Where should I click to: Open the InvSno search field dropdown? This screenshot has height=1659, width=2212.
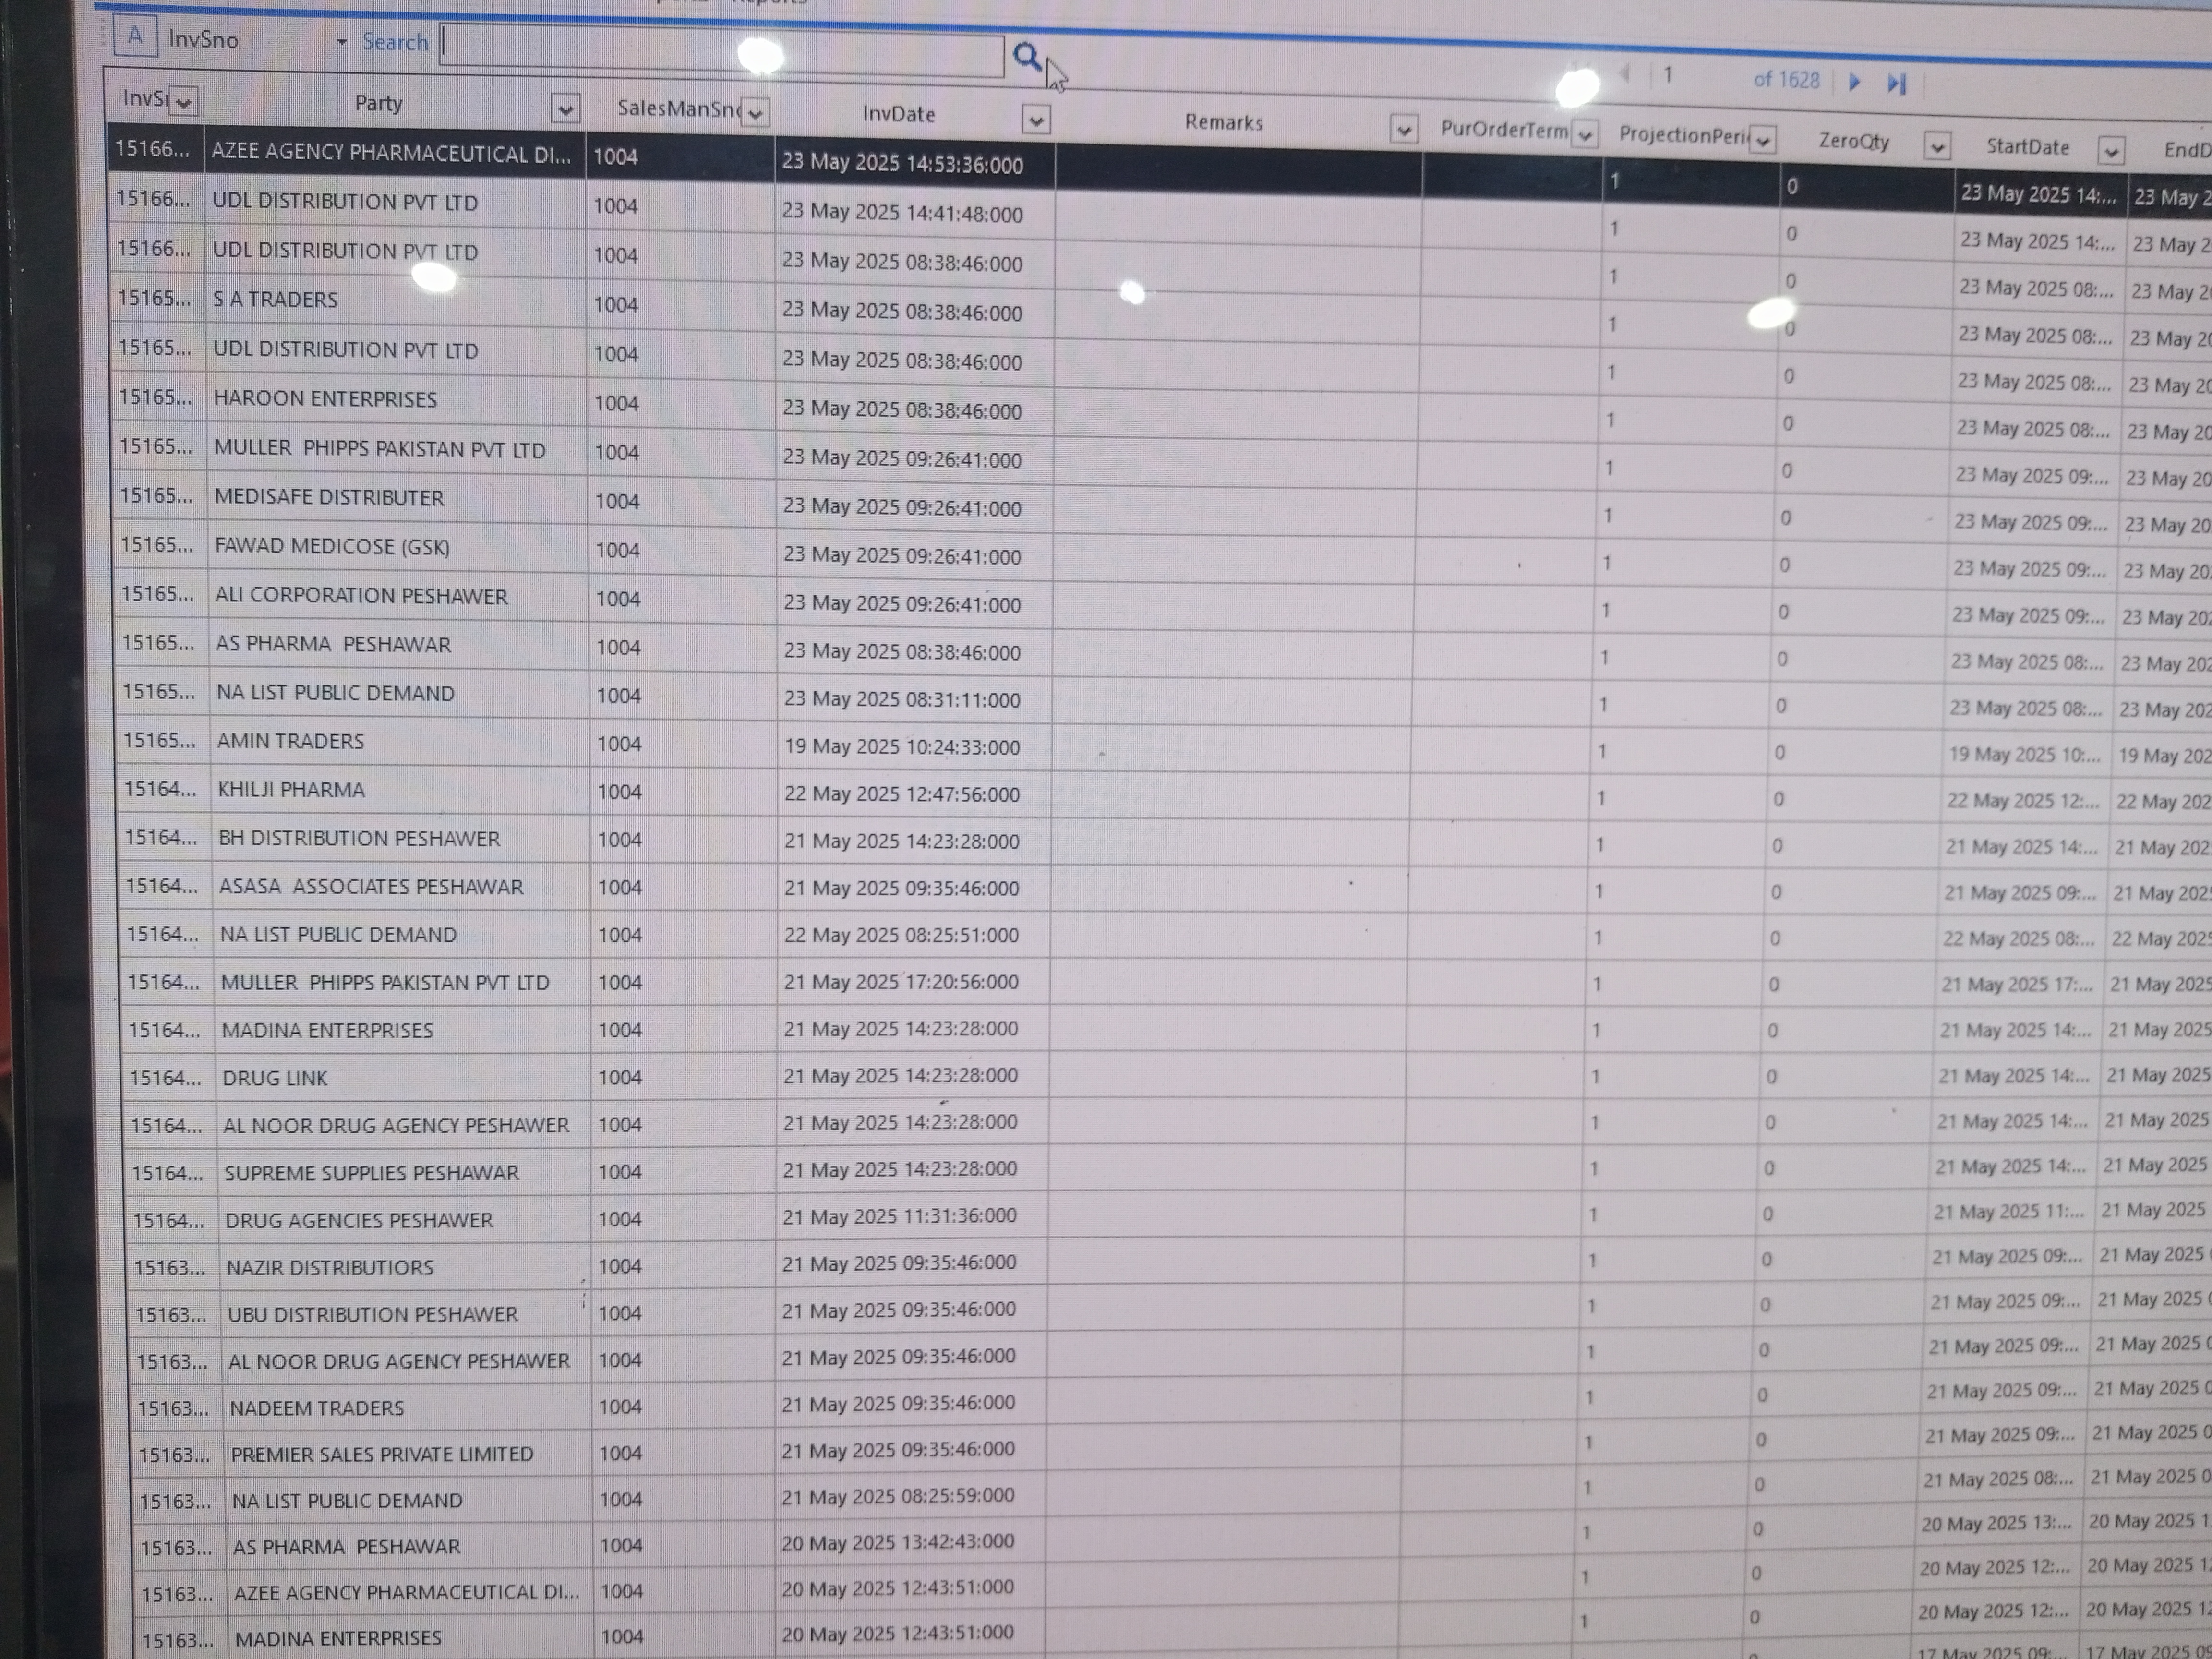click(x=341, y=42)
